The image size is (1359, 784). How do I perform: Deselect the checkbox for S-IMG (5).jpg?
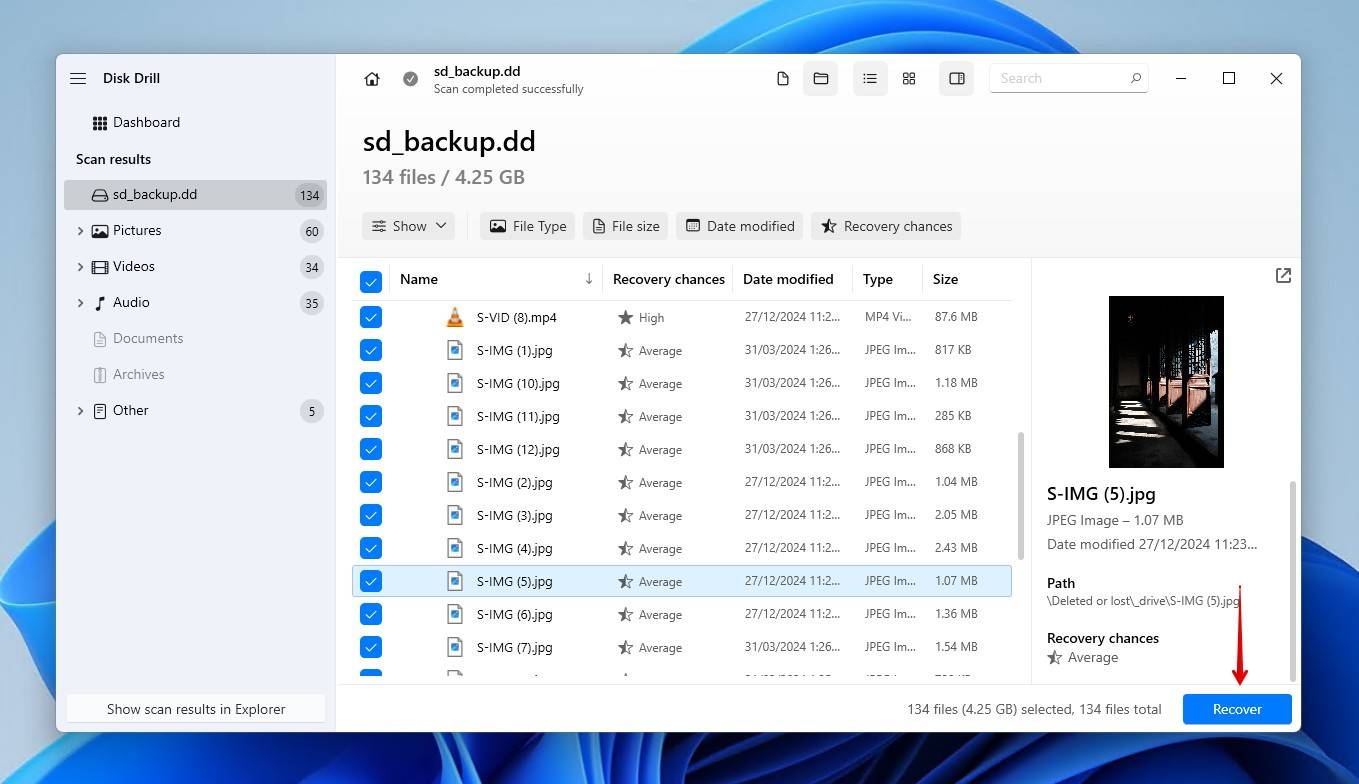[371, 581]
